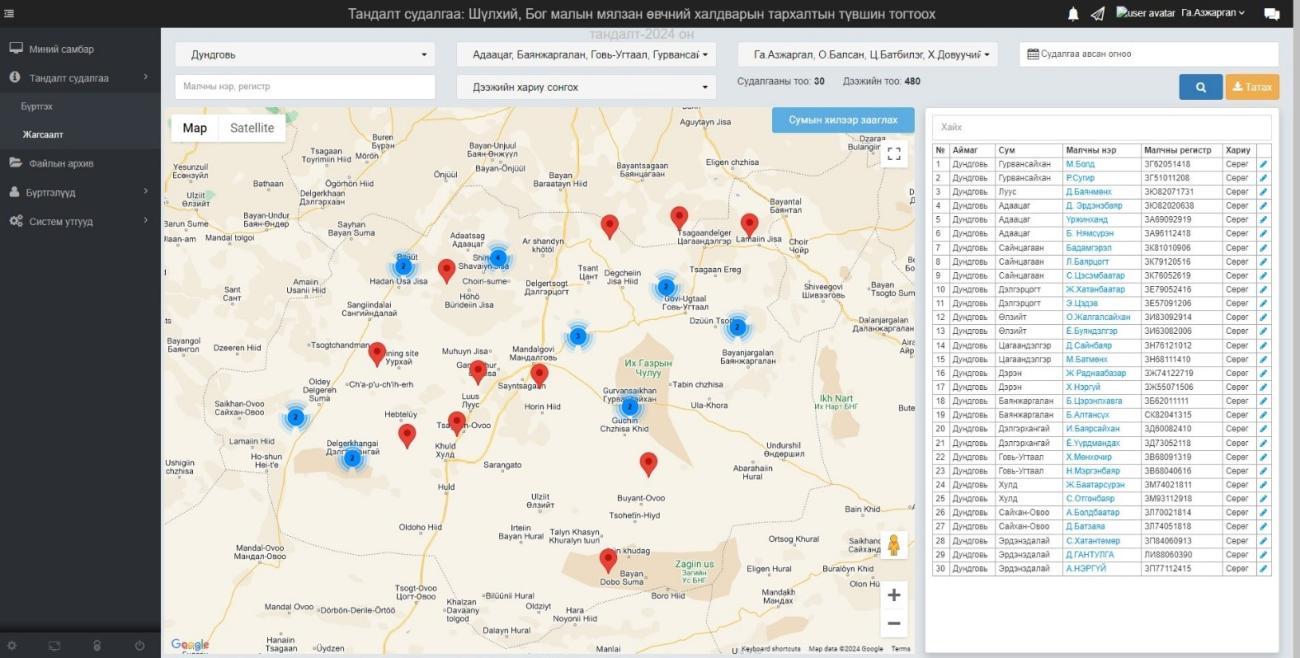Open Файлын архив in the sidebar
This screenshot has height=658, width=1300.
[x=61, y=163]
